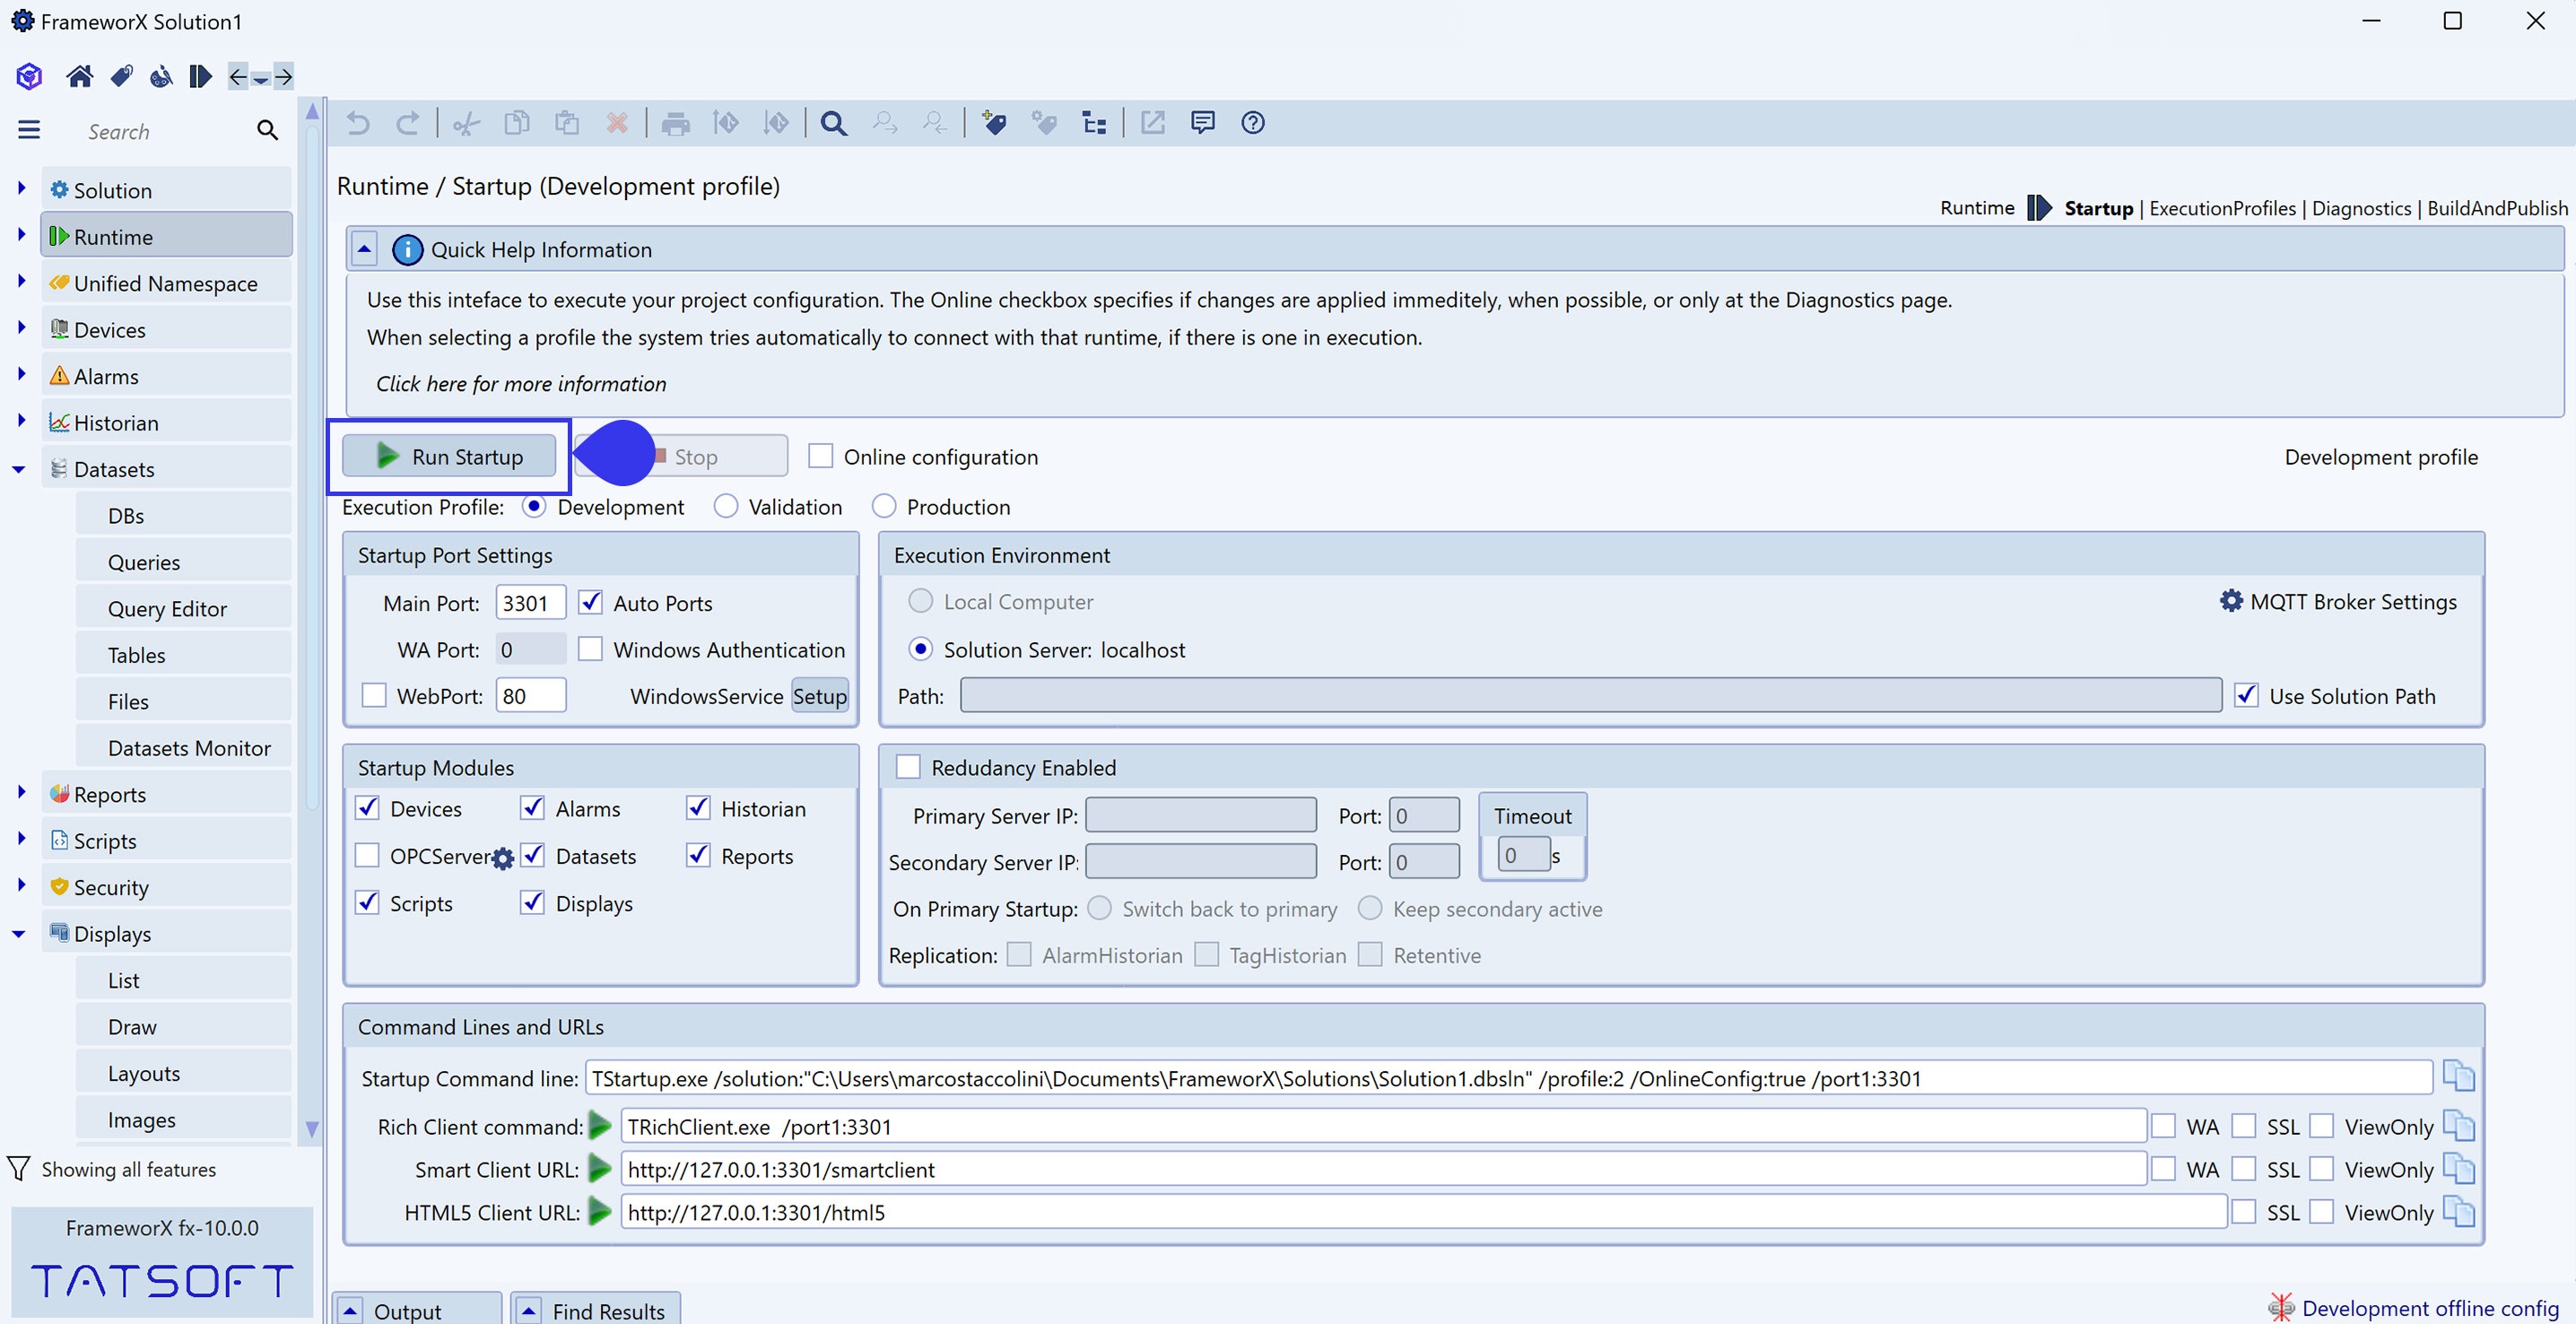
Task: Click the Paste toolbar icon
Action: pyautogui.click(x=567, y=123)
